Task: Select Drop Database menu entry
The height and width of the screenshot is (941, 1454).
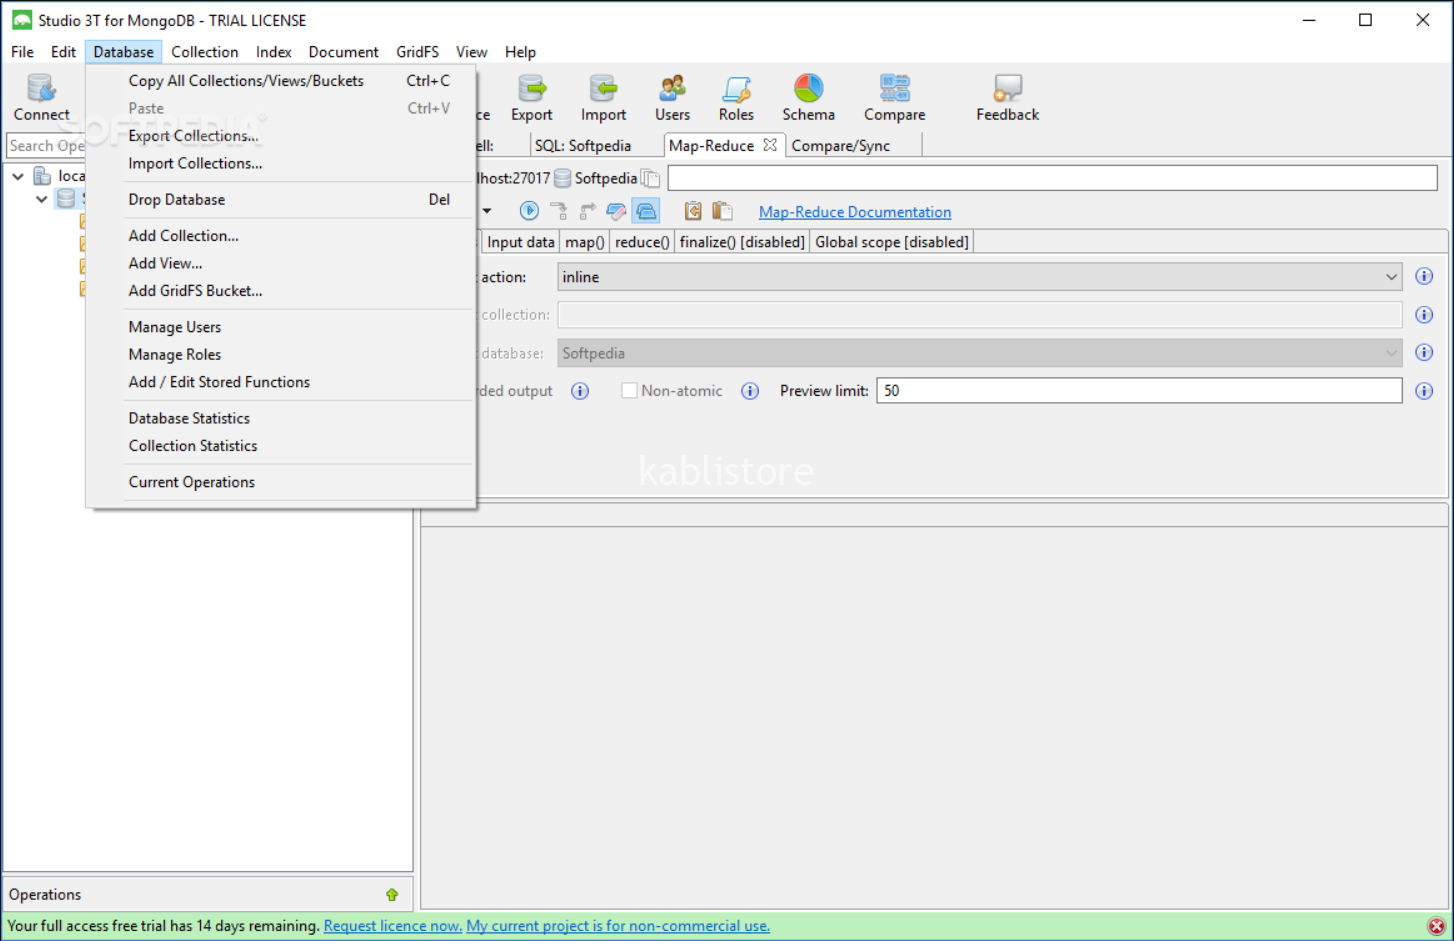Action: tap(281, 200)
